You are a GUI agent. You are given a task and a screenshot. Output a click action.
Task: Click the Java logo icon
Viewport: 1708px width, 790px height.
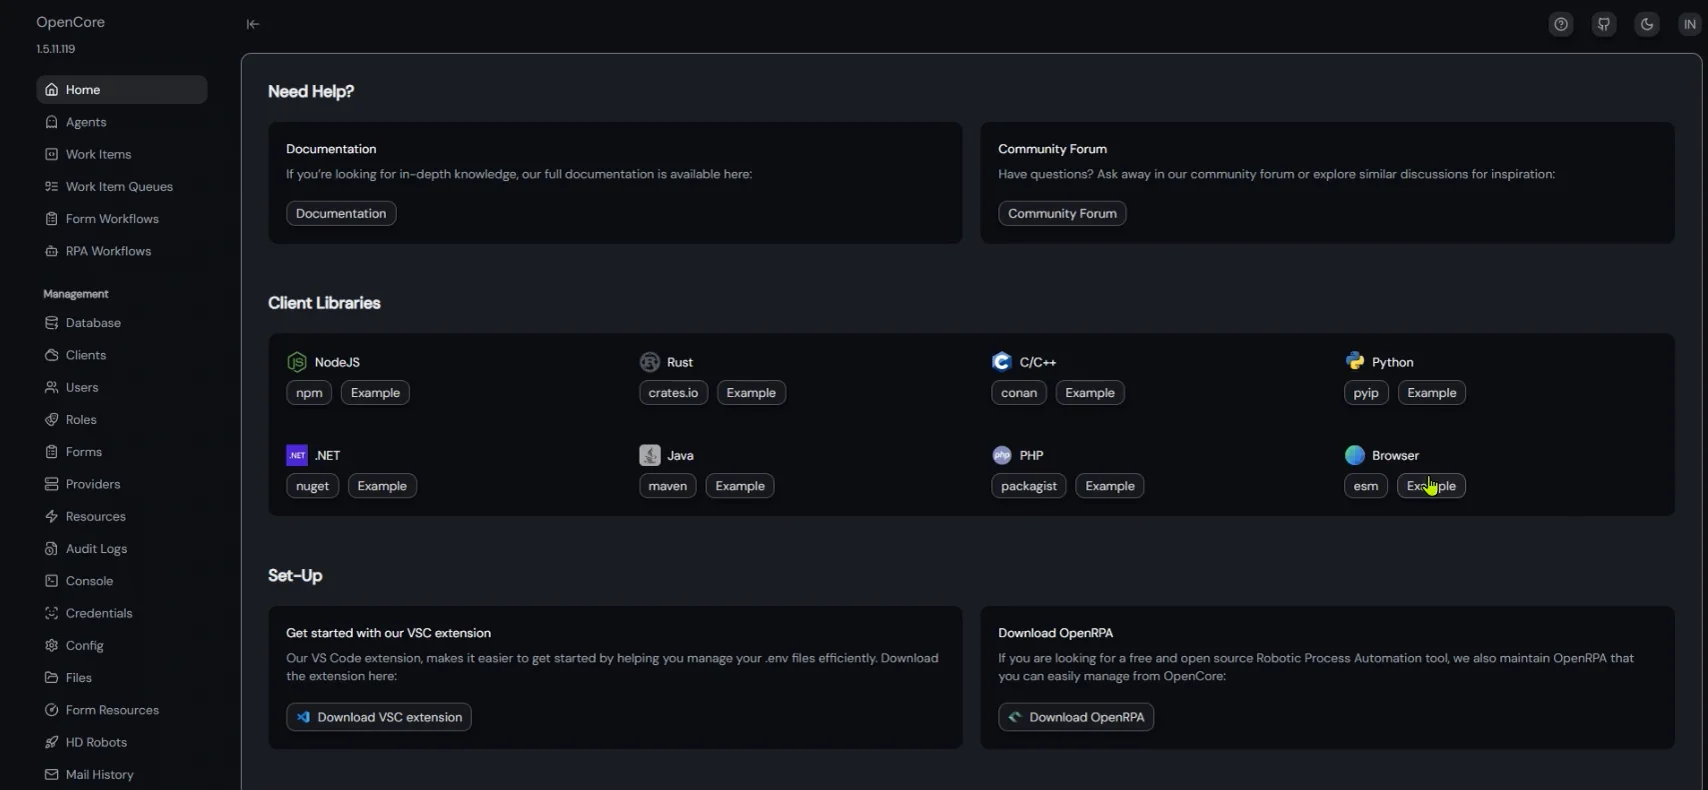pyautogui.click(x=650, y=455)
